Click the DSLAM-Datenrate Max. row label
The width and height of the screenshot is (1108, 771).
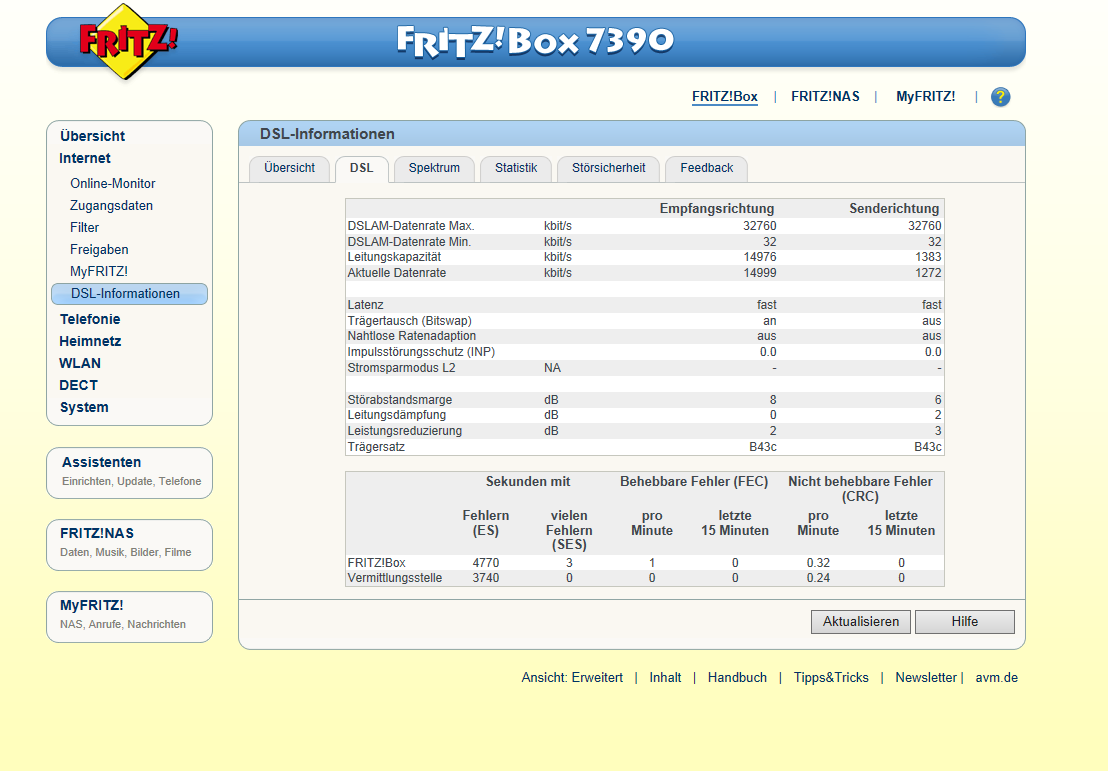tap(411, 226)
